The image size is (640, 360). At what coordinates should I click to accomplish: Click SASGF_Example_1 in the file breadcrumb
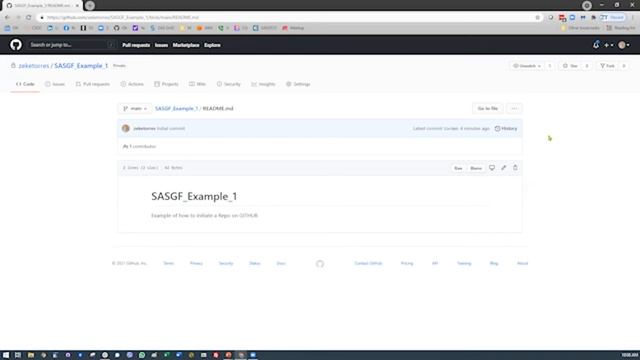(176, 109)
